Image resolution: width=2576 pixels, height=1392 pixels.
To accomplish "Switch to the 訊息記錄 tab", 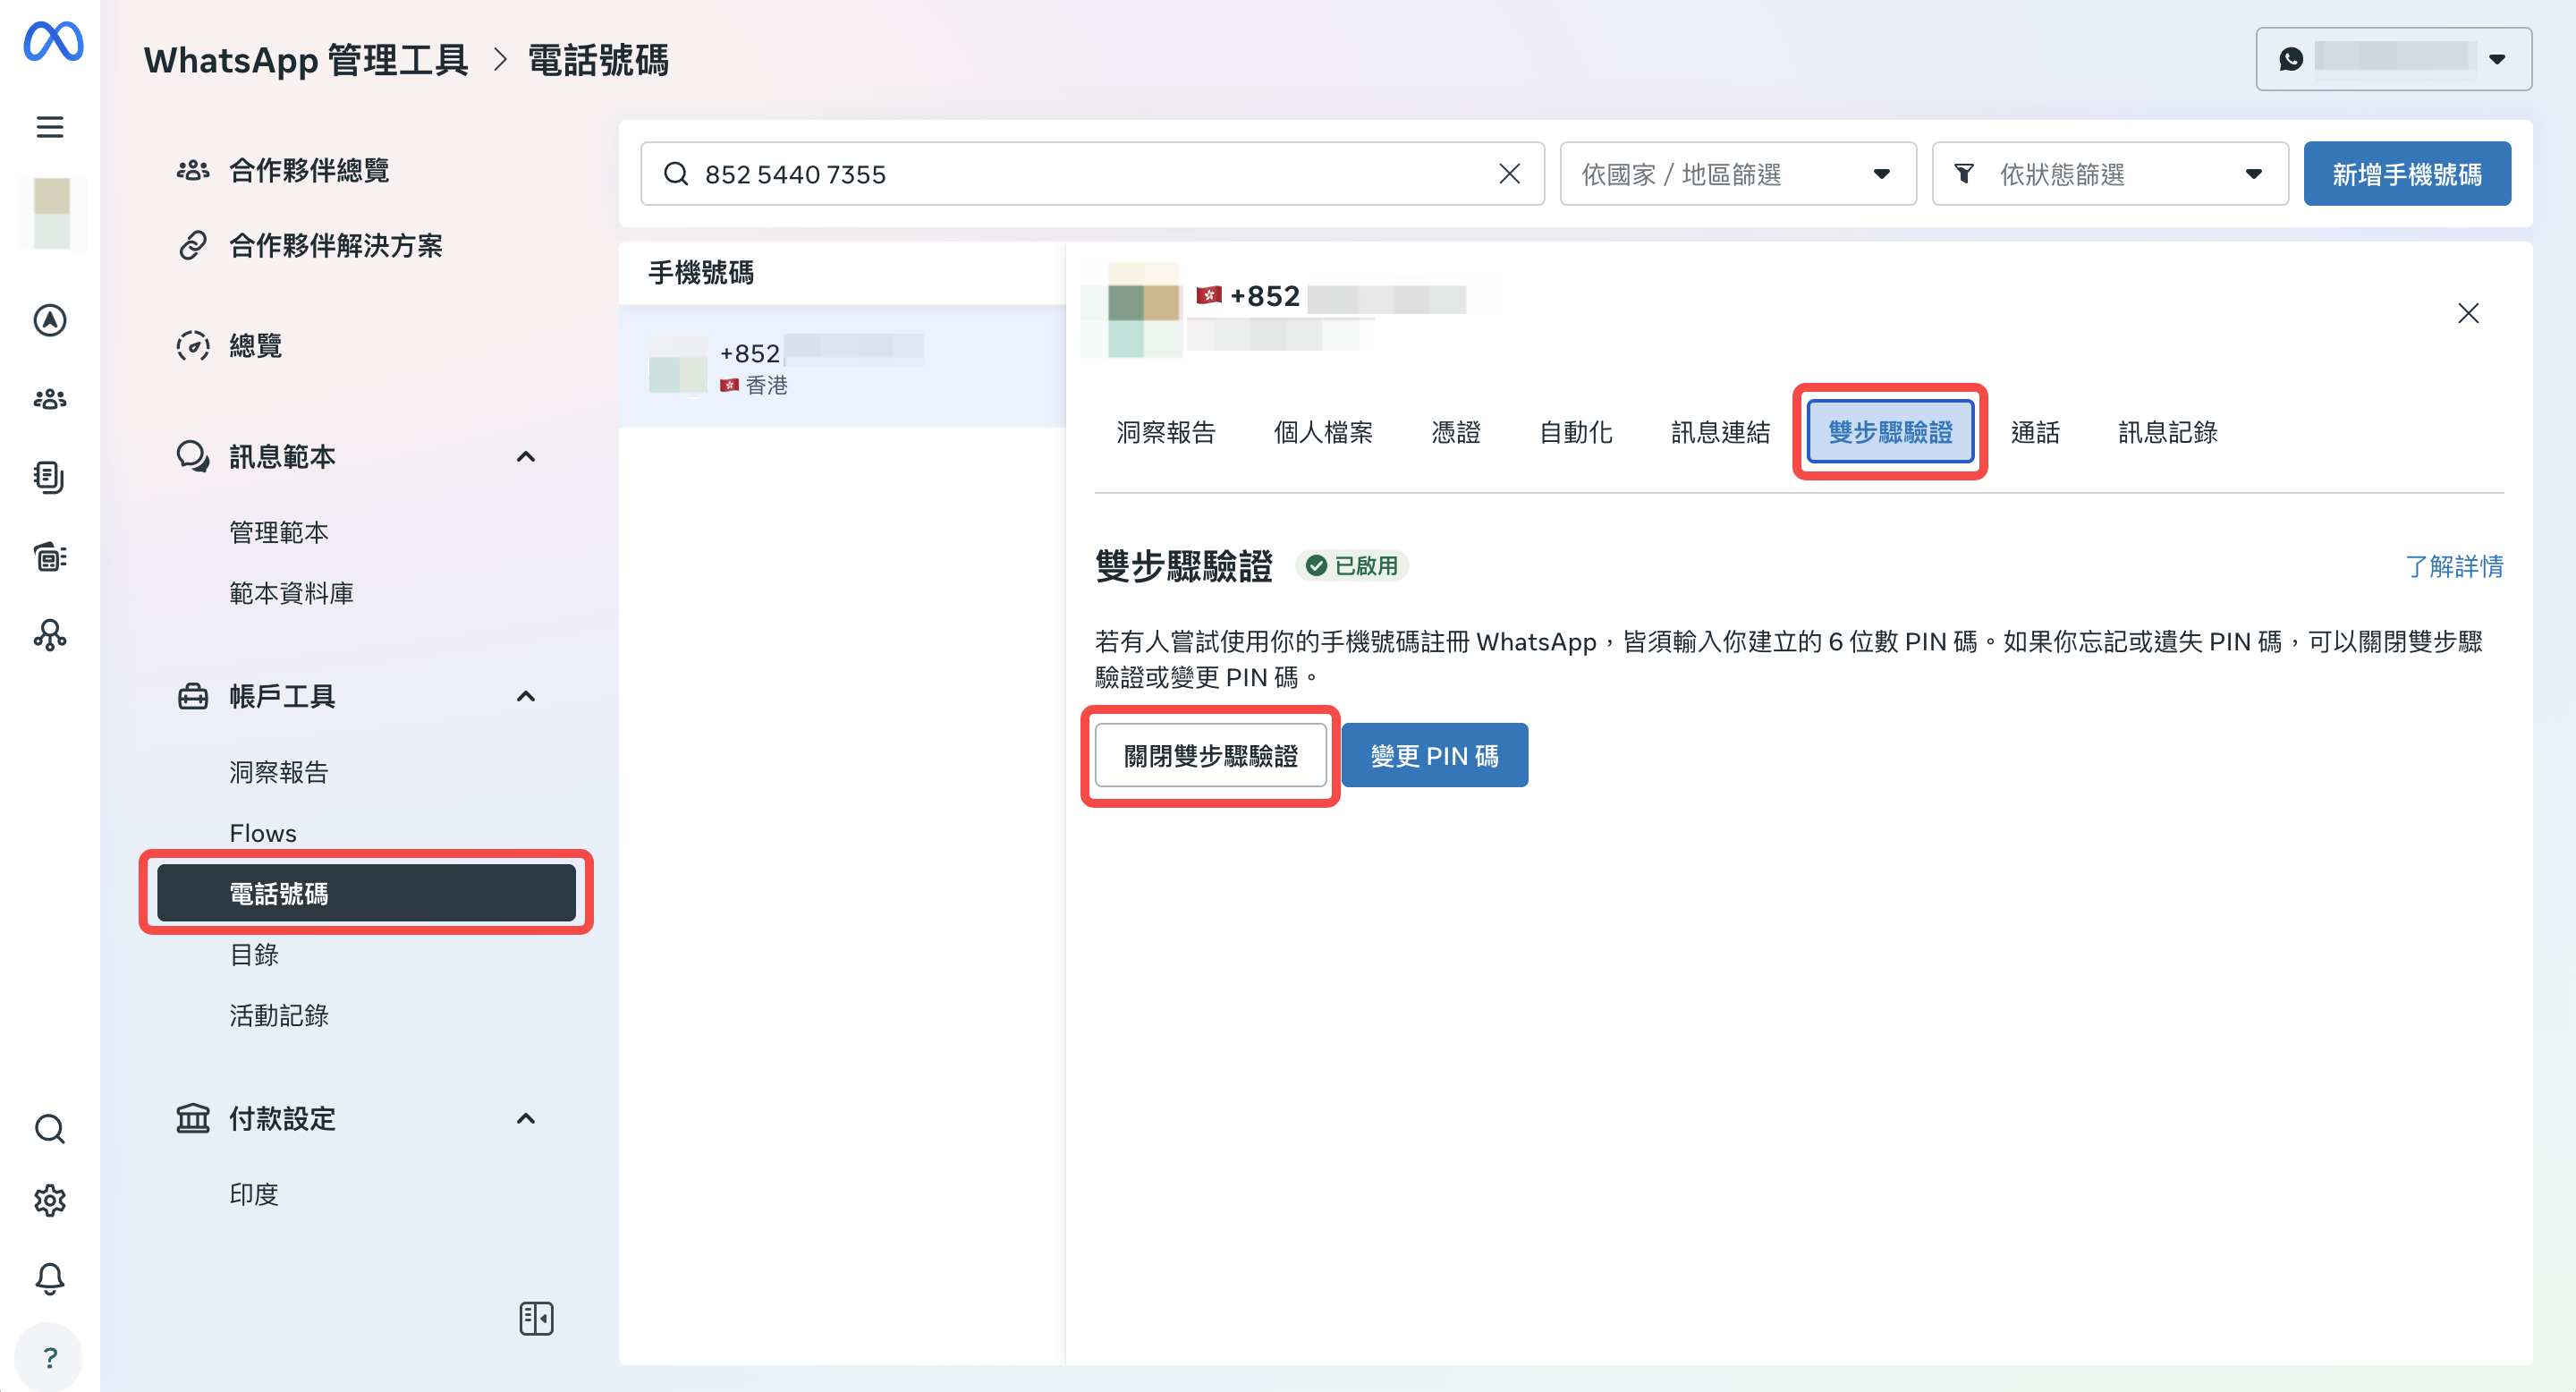I will [x=2167, y=432].
